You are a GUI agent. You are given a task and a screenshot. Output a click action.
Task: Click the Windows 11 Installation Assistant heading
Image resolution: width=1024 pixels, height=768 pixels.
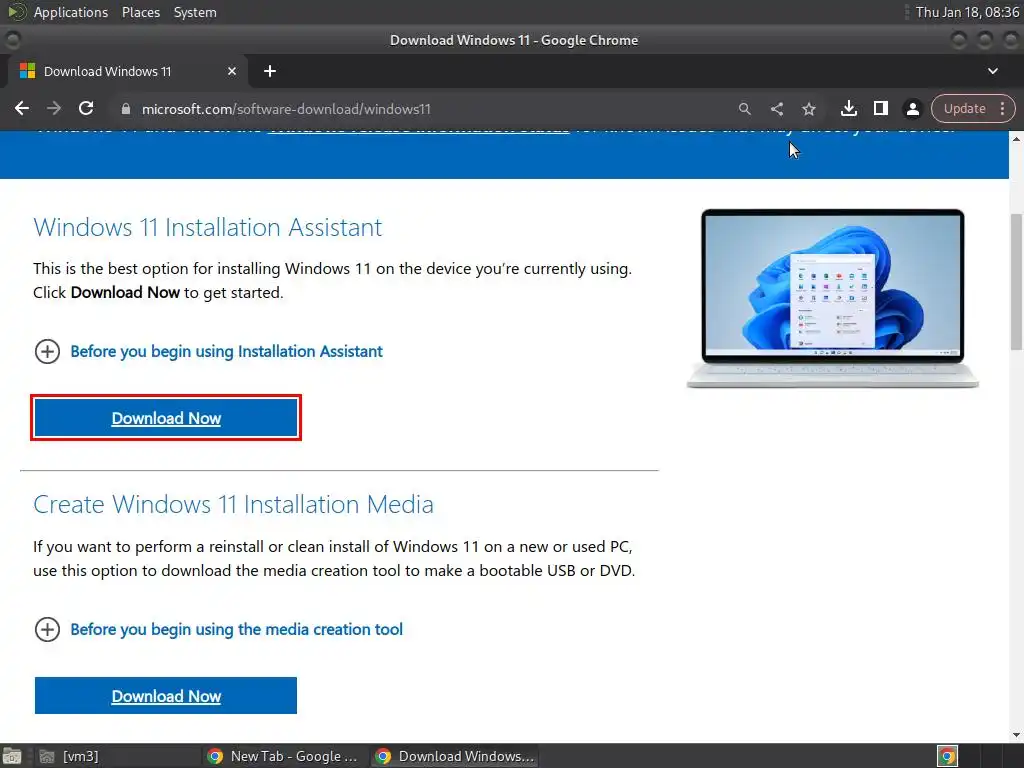[x=208, y=227]
